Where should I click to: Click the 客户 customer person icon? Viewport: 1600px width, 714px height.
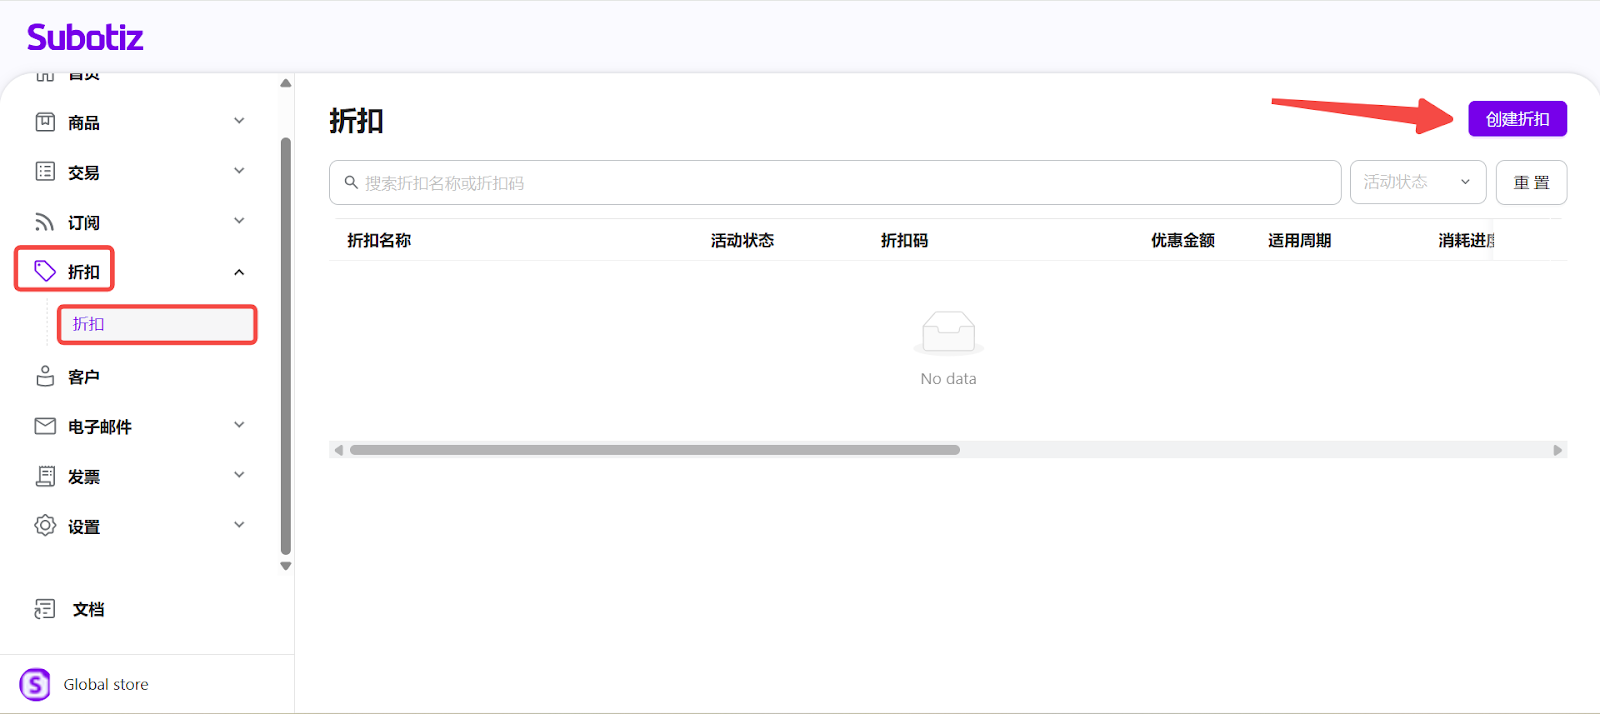pyautogui.click(x=45, y=377)
